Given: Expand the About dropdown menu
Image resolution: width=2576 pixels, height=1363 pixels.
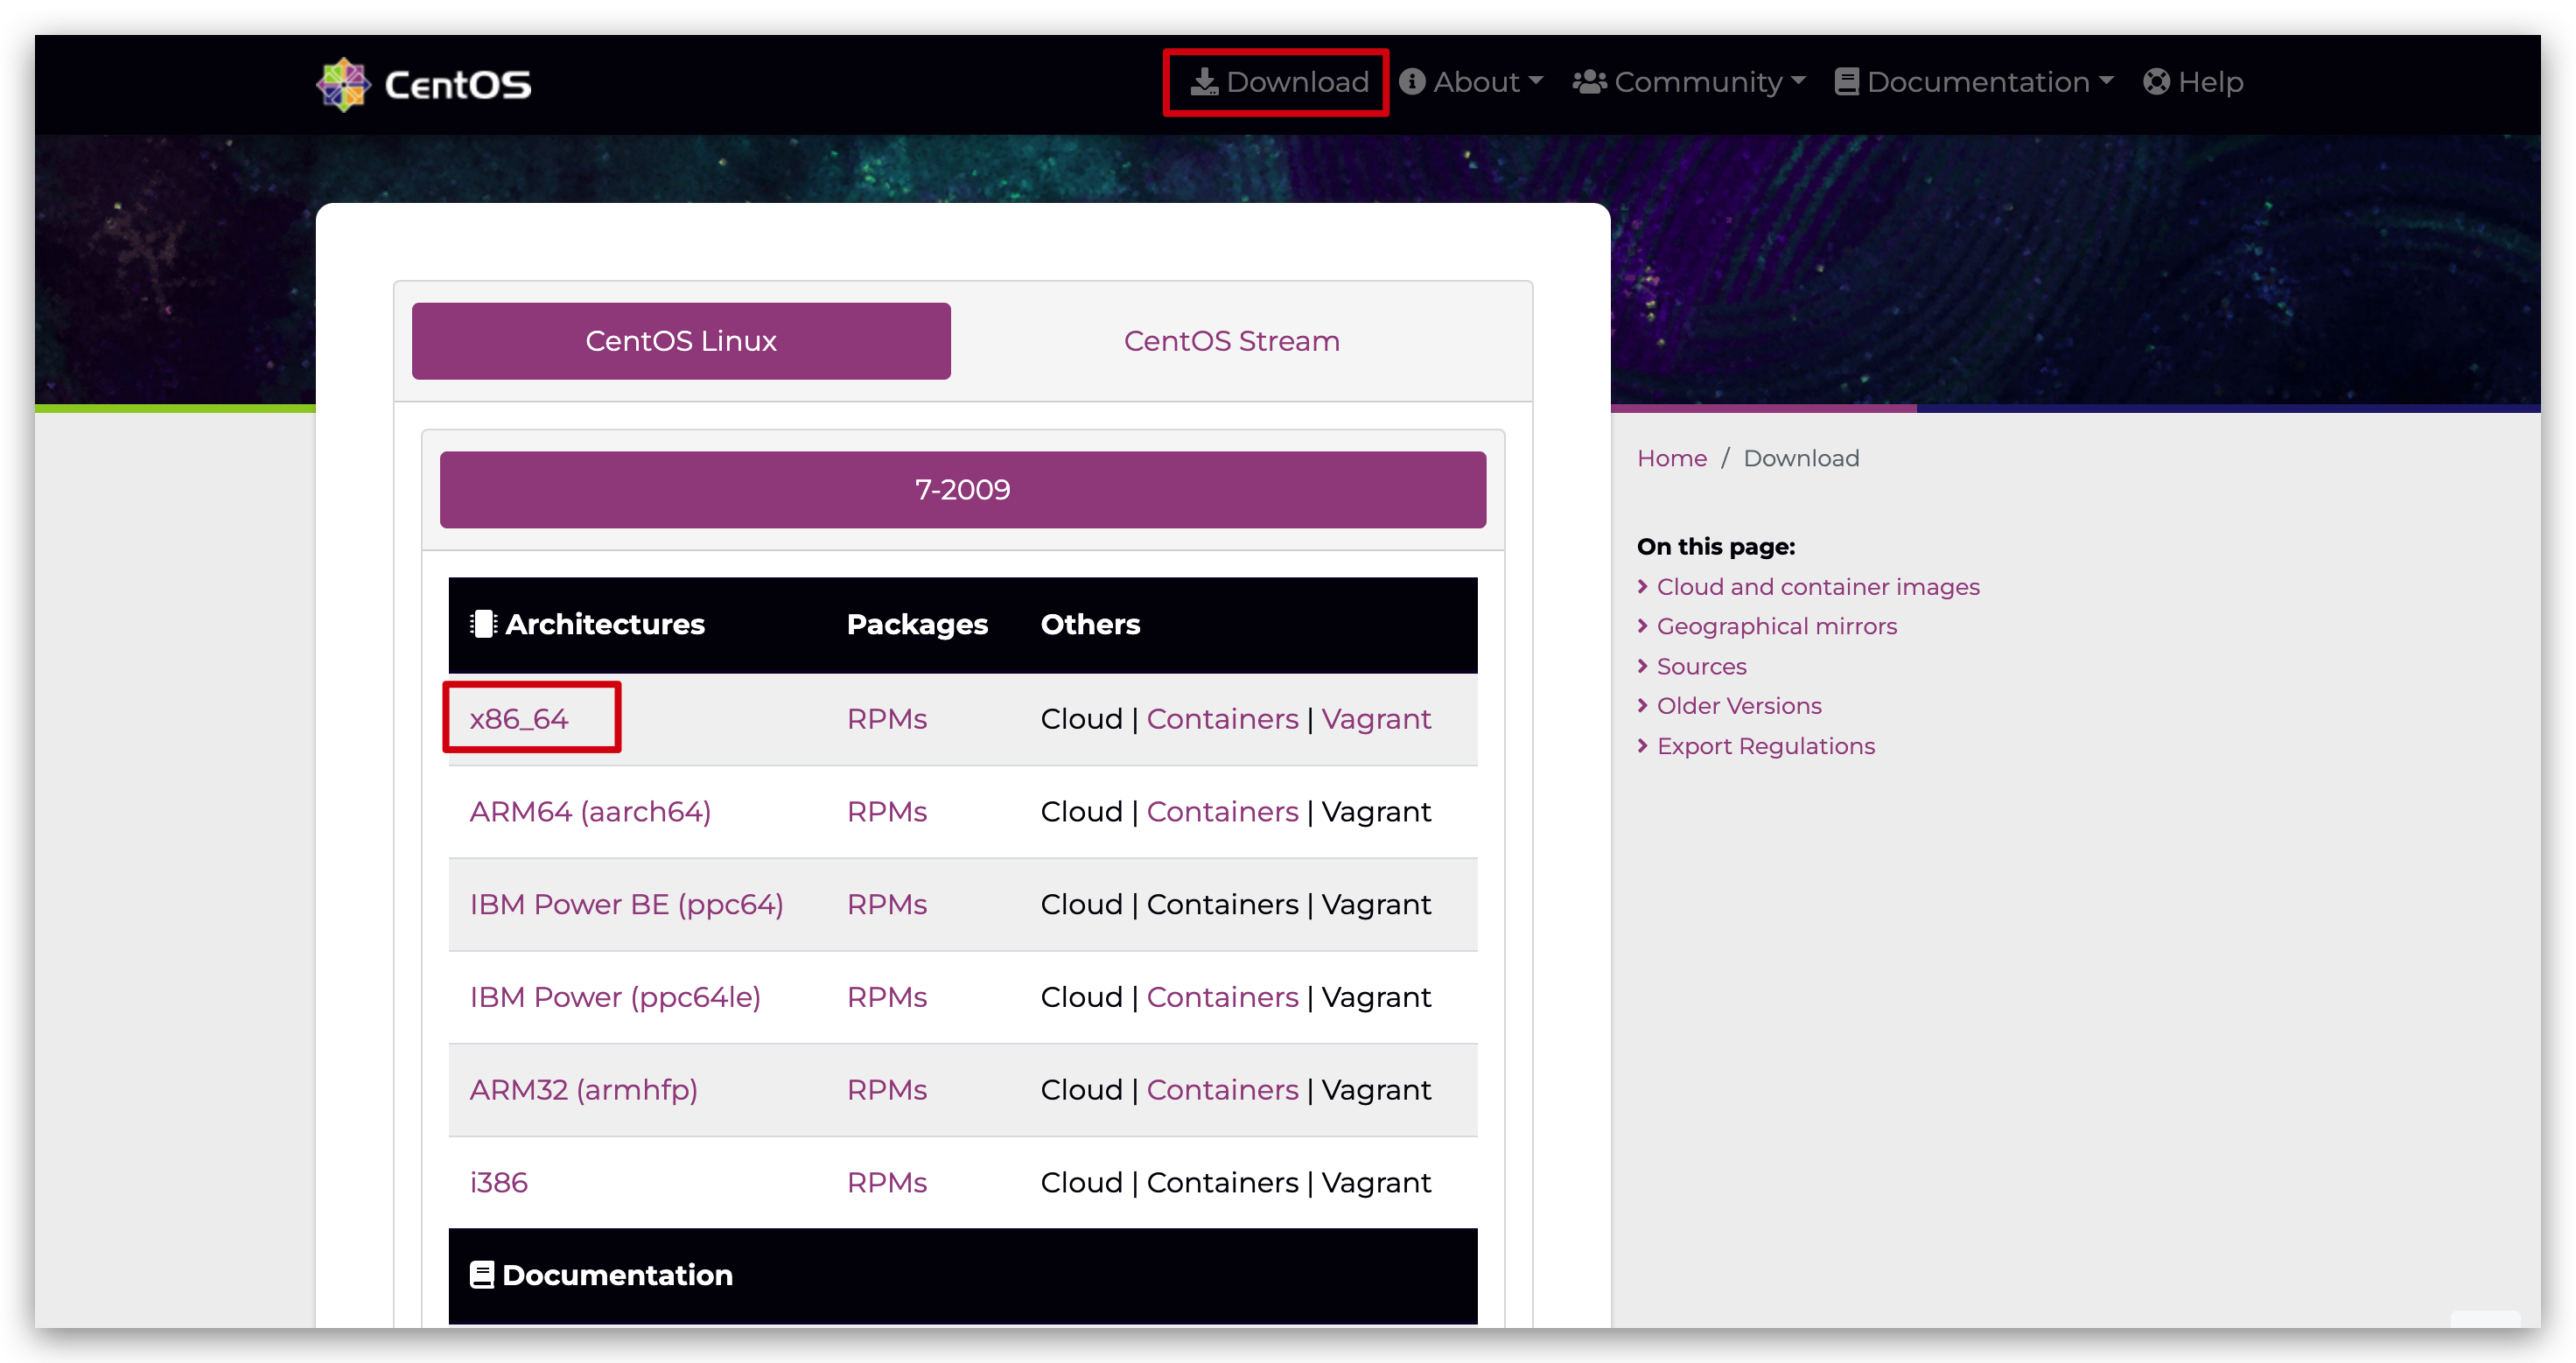Looking at the screenshot, I should [1471, 82].
